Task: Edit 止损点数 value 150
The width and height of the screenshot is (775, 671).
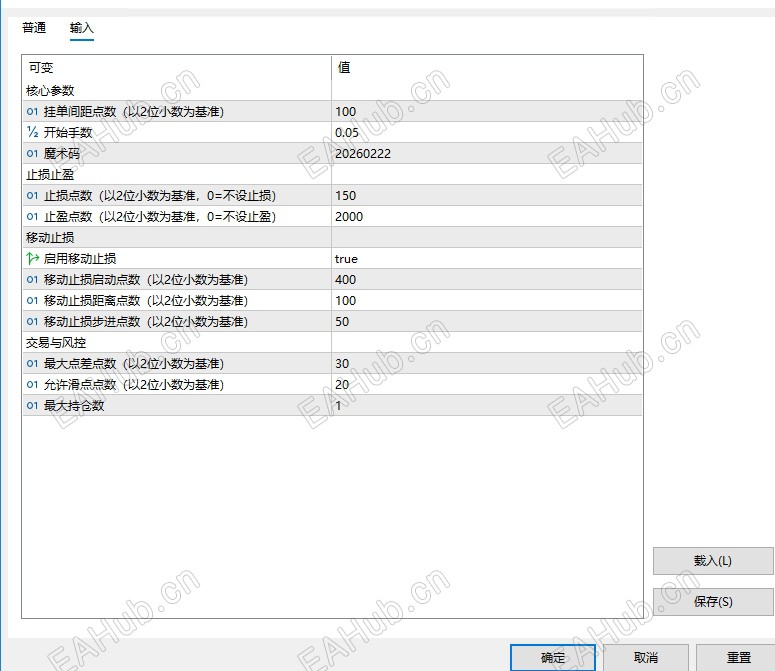Action: [487, 196]
